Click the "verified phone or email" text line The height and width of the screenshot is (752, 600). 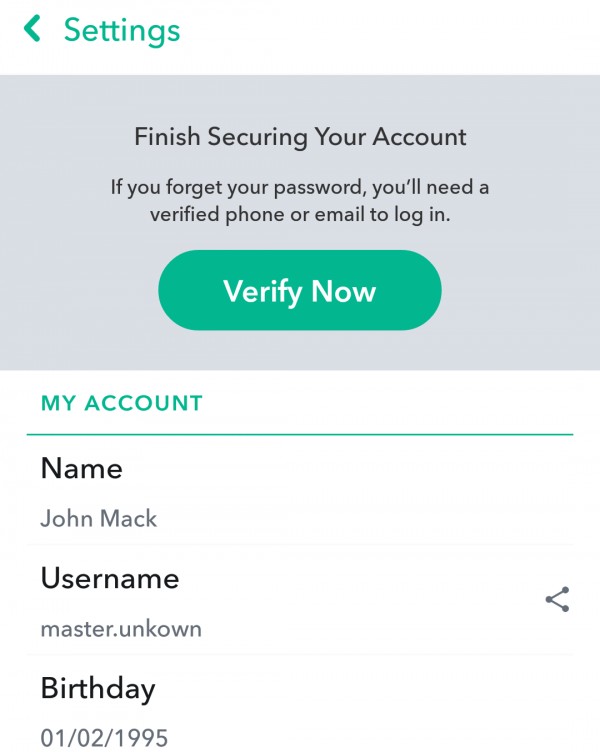point(300,214)
